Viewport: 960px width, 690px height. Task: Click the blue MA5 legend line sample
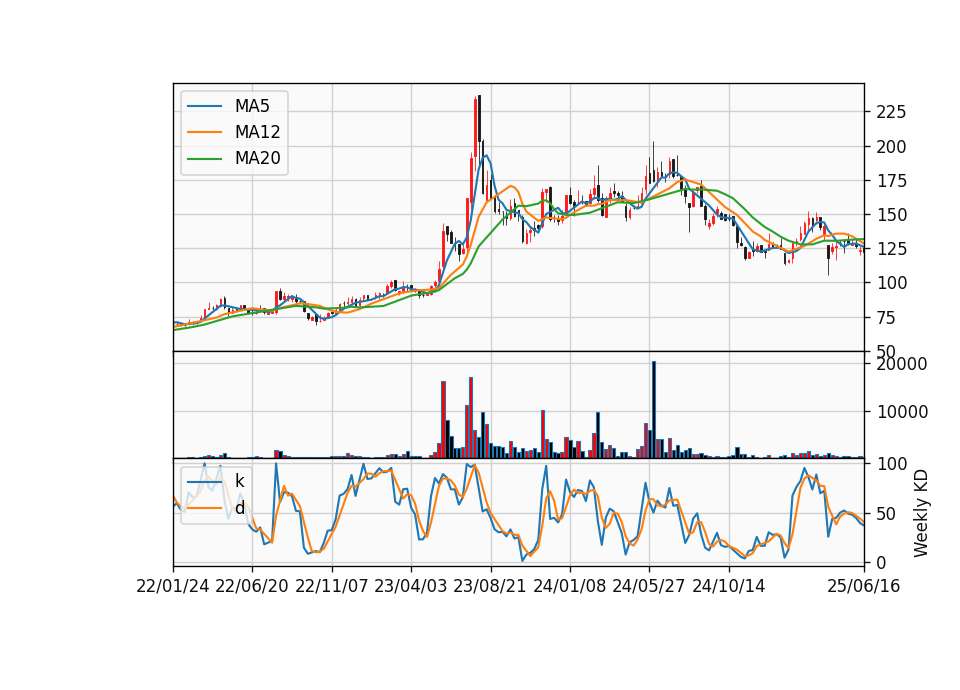204,106
